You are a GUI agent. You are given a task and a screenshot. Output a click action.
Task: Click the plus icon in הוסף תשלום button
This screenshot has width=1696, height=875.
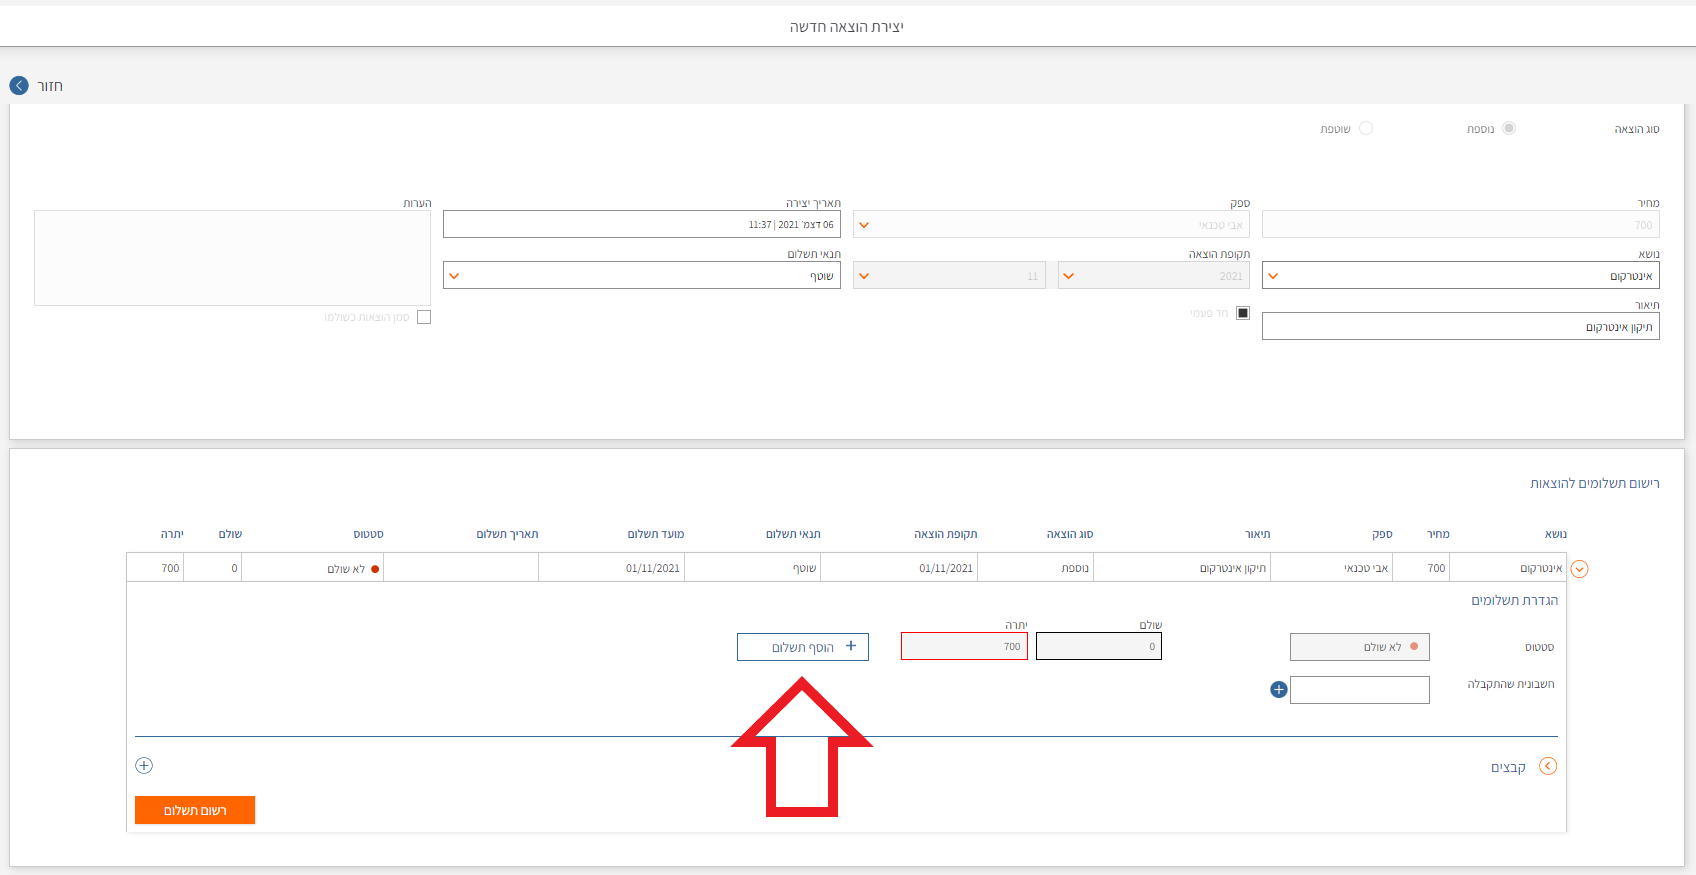[x=851, y=646]
